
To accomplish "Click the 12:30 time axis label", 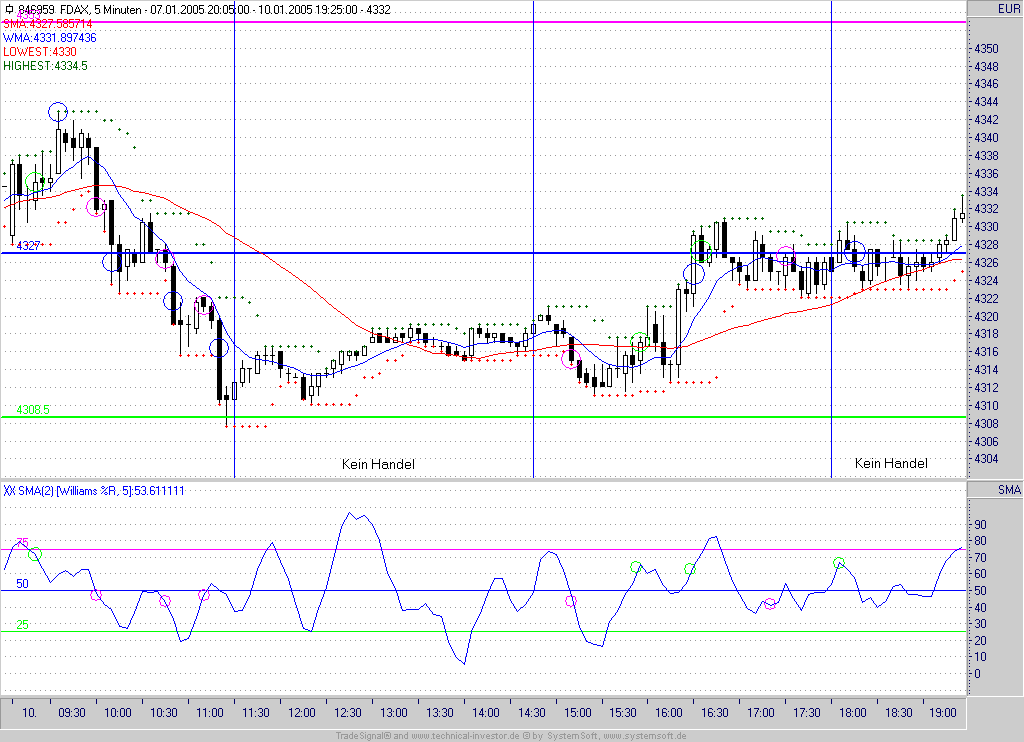I will point(347,713).
